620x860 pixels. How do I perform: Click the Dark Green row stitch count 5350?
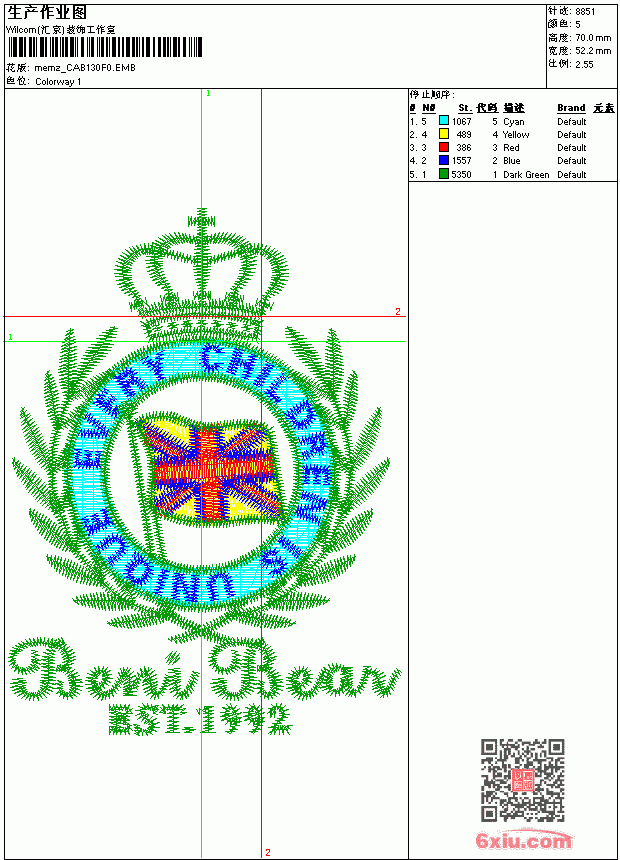pos(461,174)
